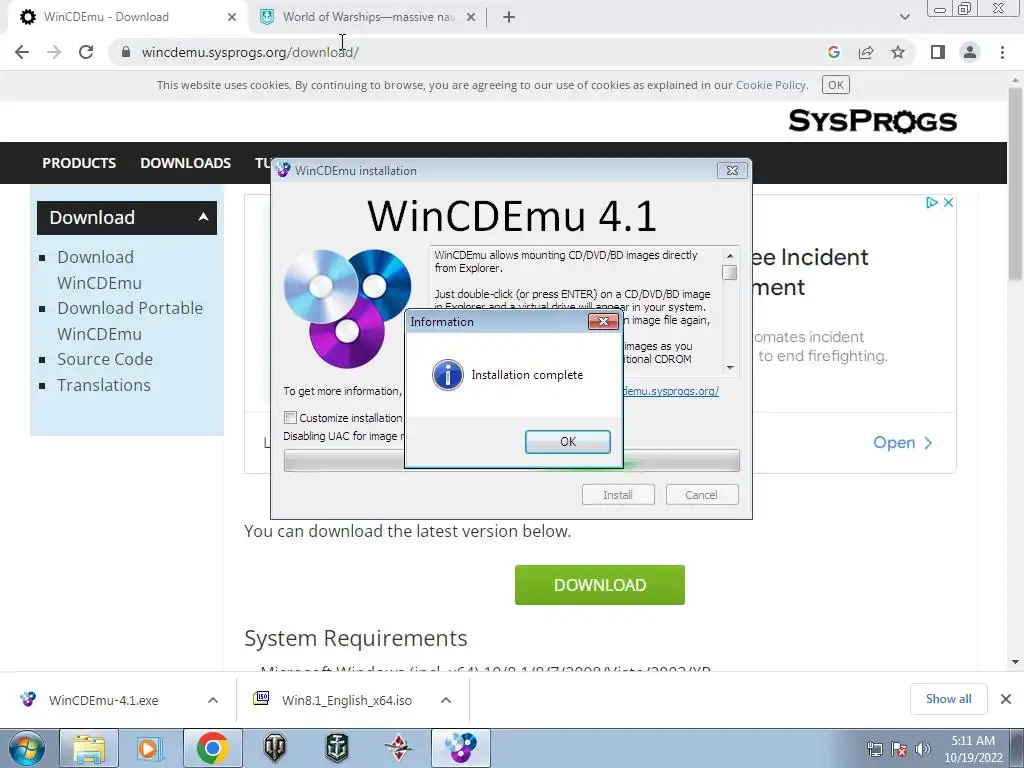Open DOWNLOADS in the site menu

(185, 163)
